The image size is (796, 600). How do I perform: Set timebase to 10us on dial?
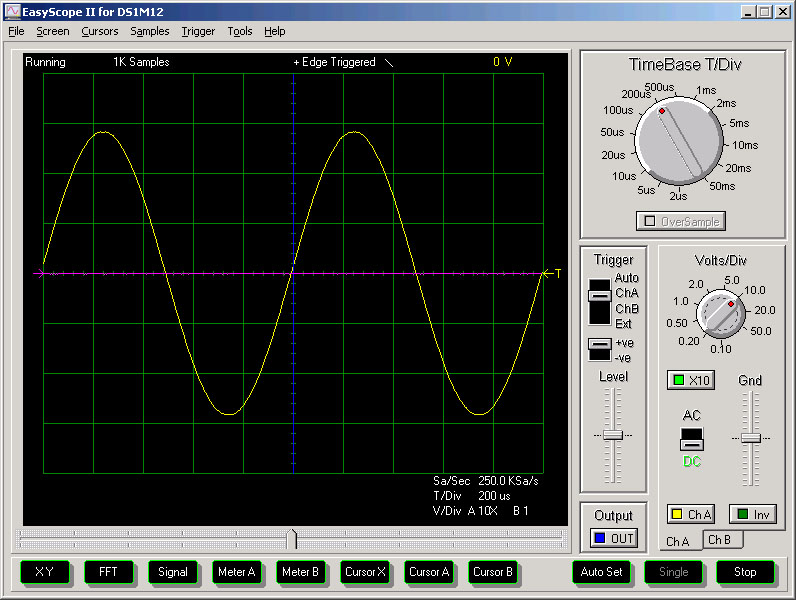(624, 176)
